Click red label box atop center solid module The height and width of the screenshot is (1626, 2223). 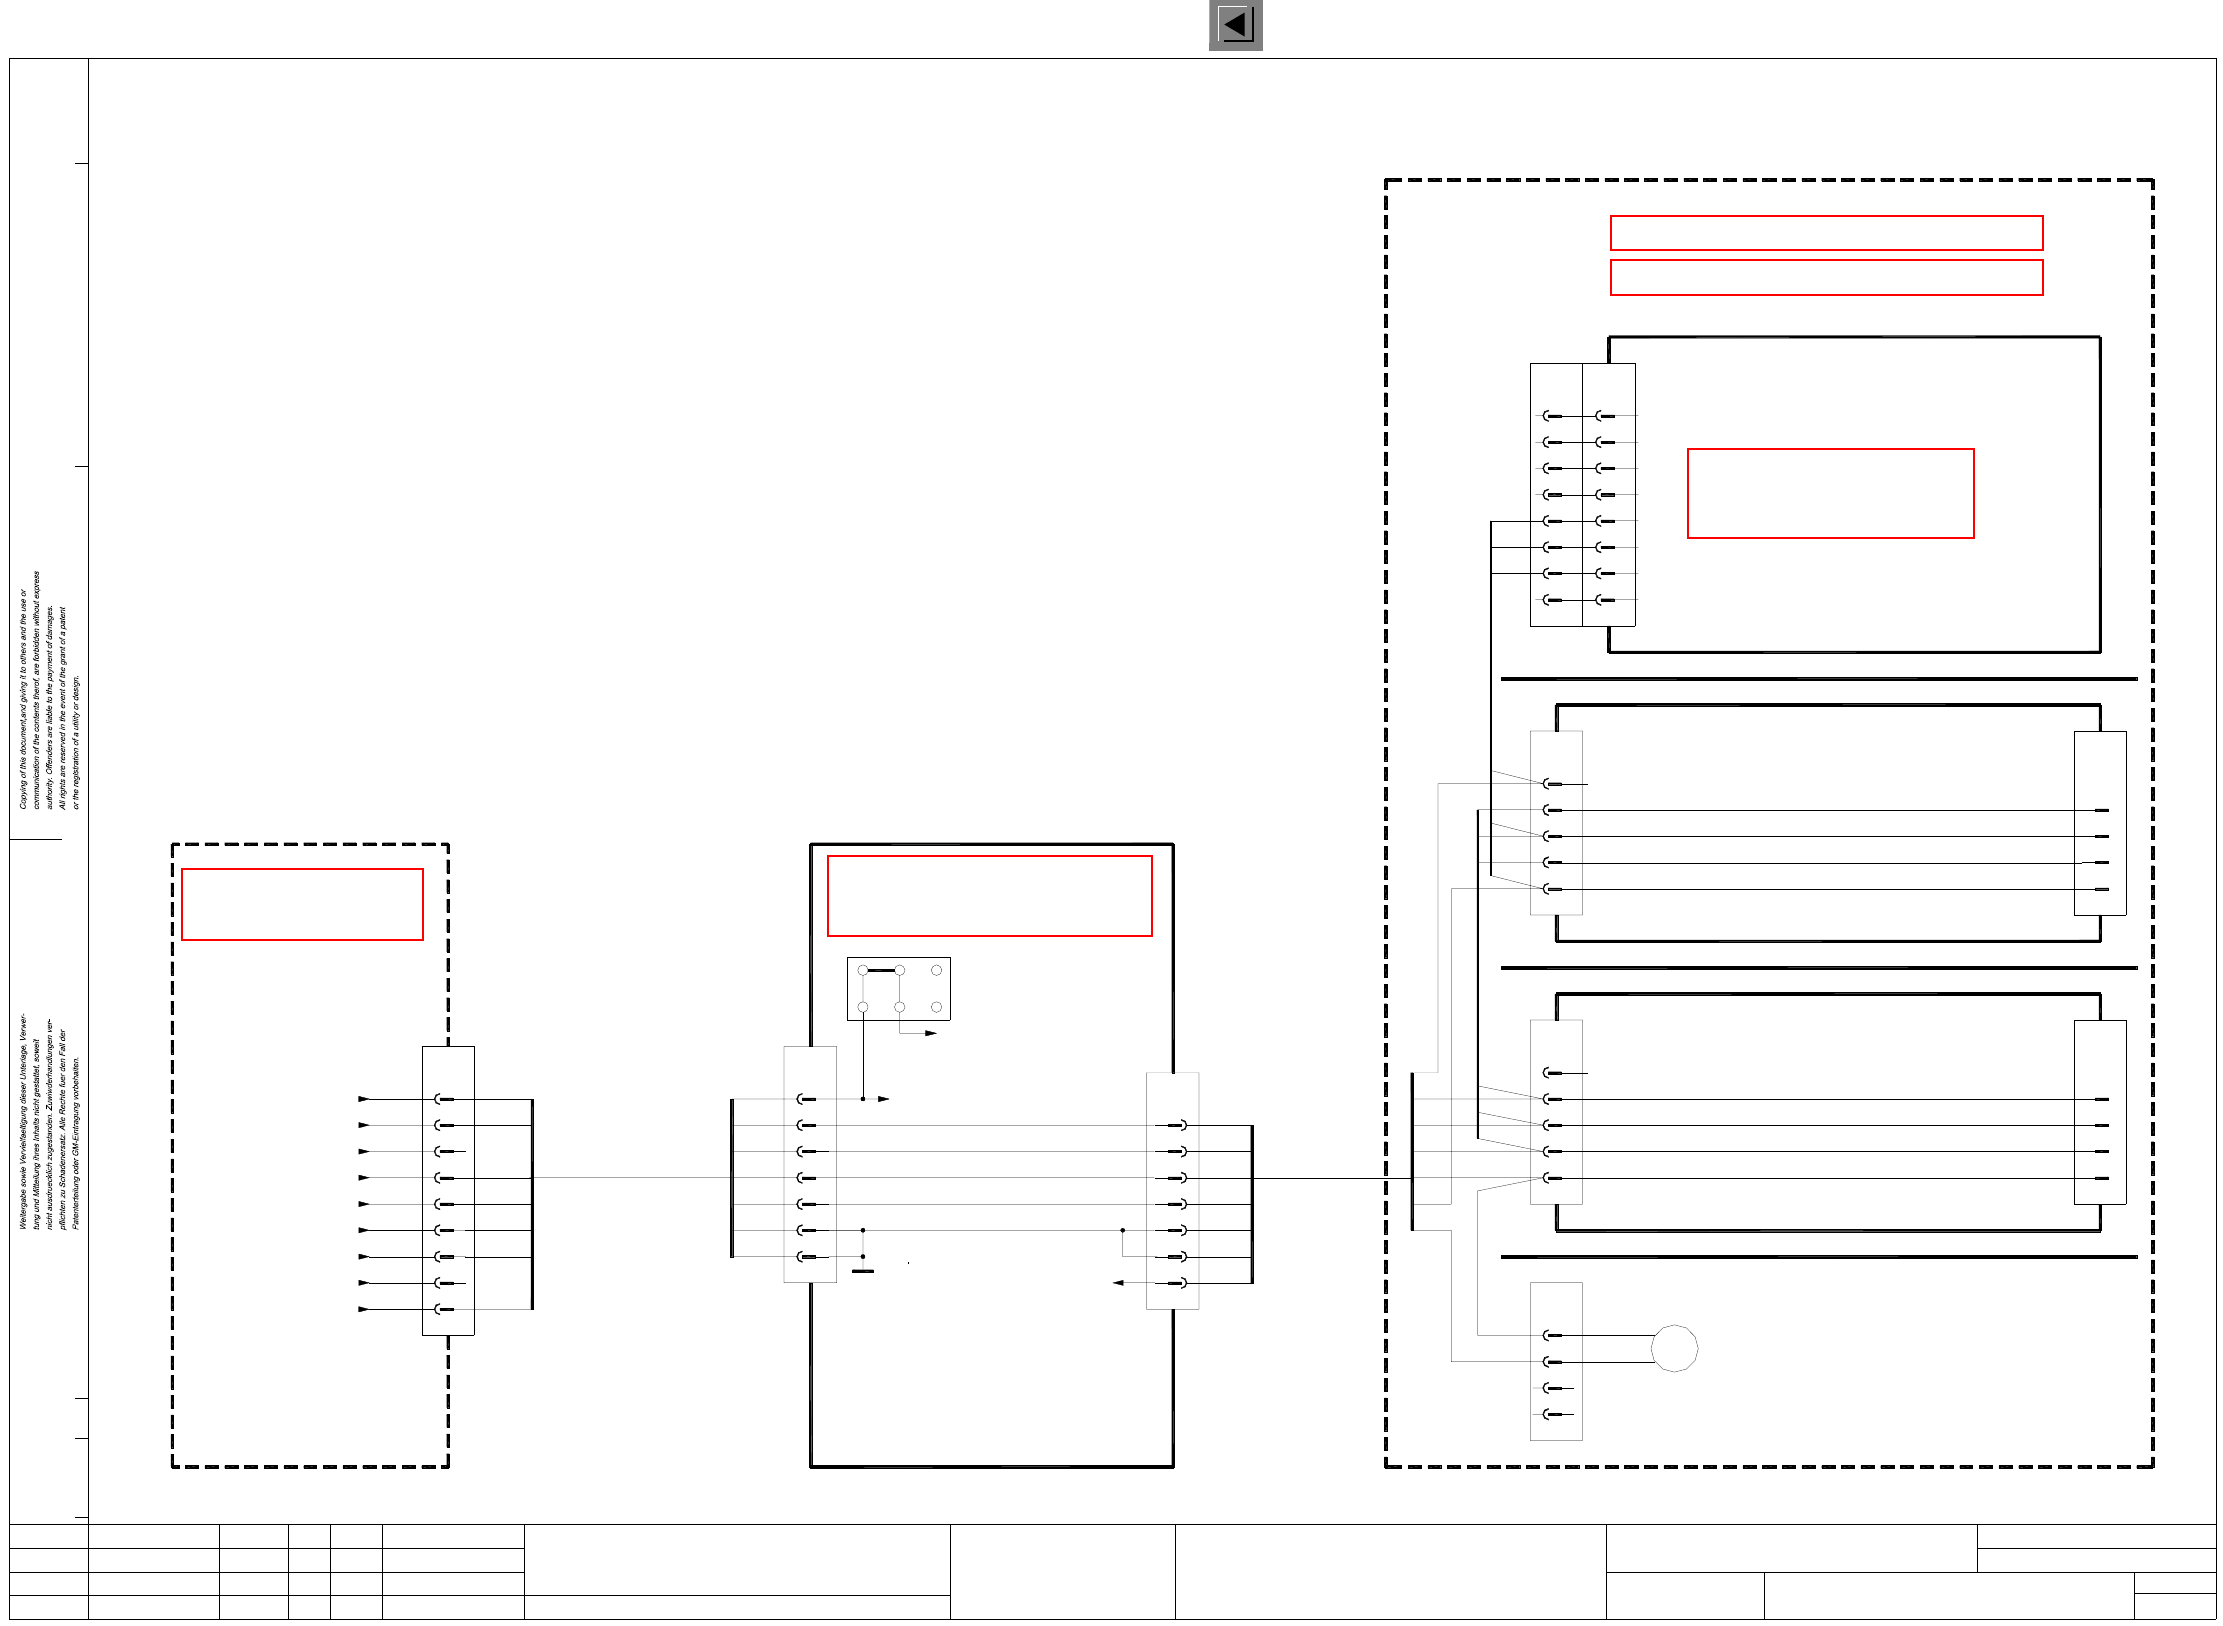click(x=989, y=896)
